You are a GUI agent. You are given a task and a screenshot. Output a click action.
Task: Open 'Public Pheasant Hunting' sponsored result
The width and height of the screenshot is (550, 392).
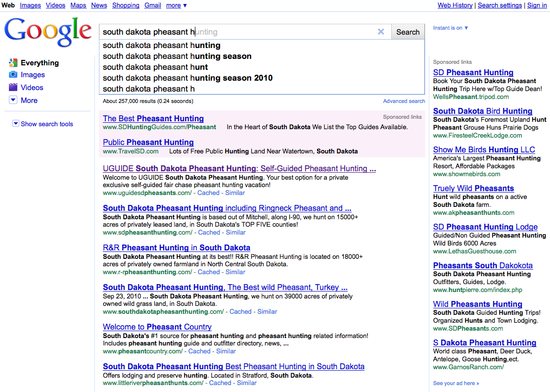[148, 142]
